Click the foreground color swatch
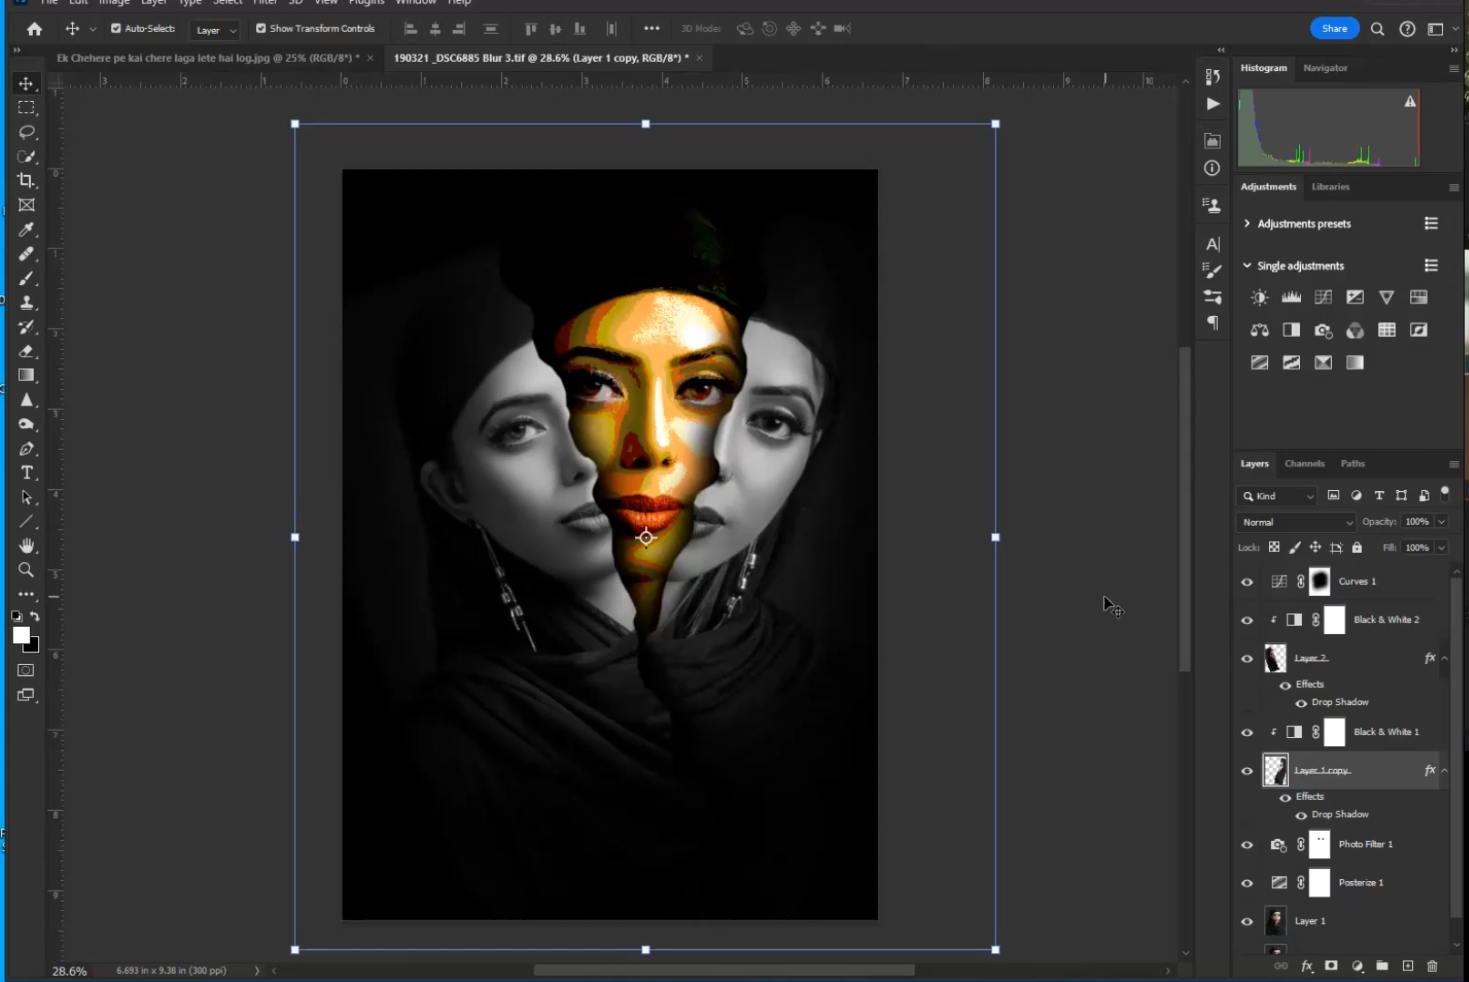This screenshot has height=982, width=1469. pos(20,636)
